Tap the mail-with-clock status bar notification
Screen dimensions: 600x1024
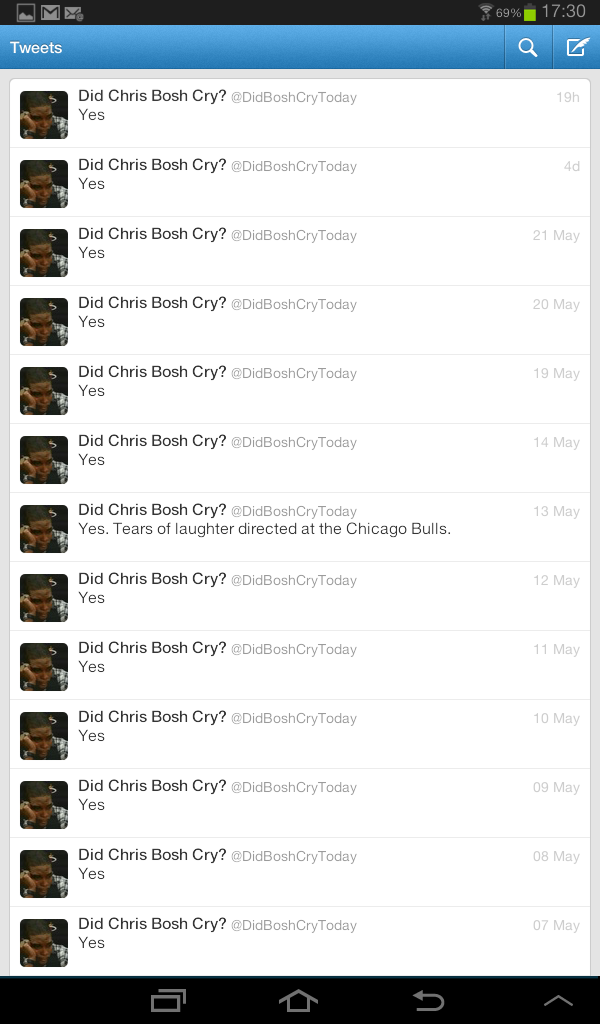(74, 12)
